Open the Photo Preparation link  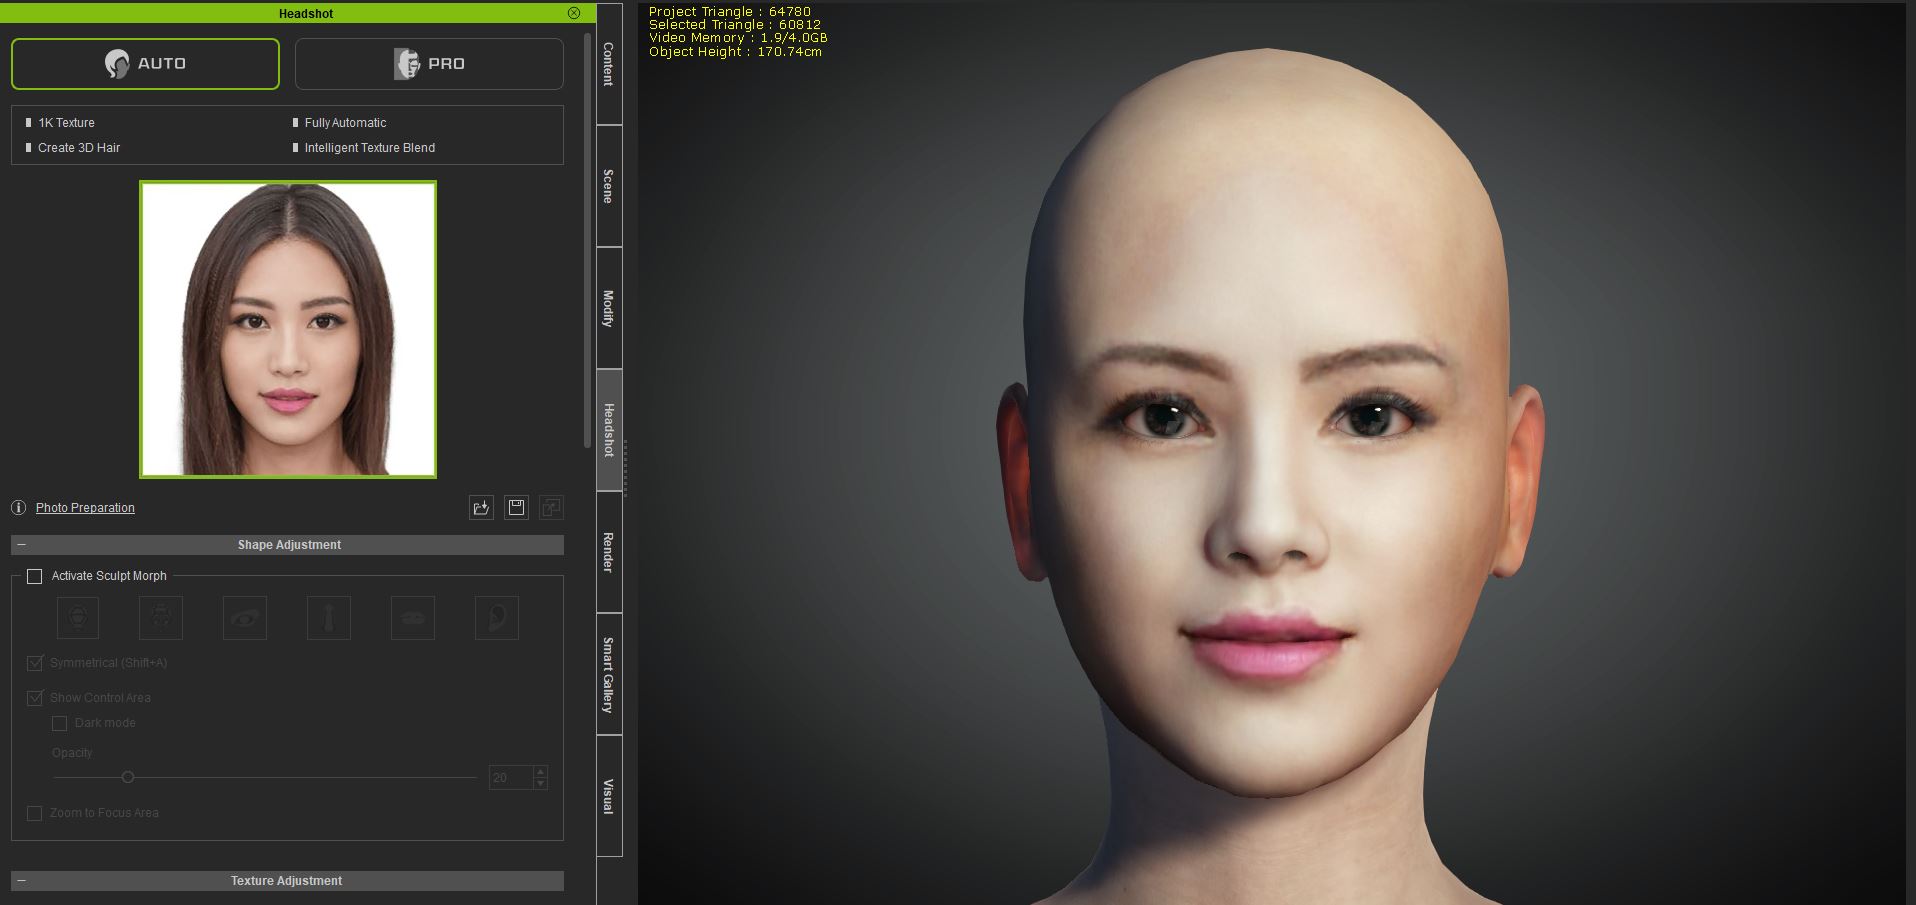click(85, 508)
